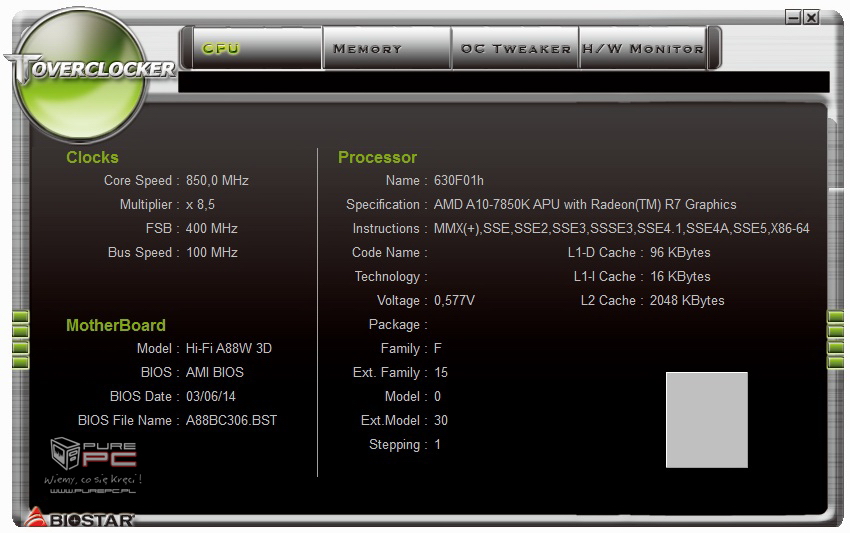Click the Voltage value 0,577V
Viewport: 850px width, 533px height.
click(454, 301)
